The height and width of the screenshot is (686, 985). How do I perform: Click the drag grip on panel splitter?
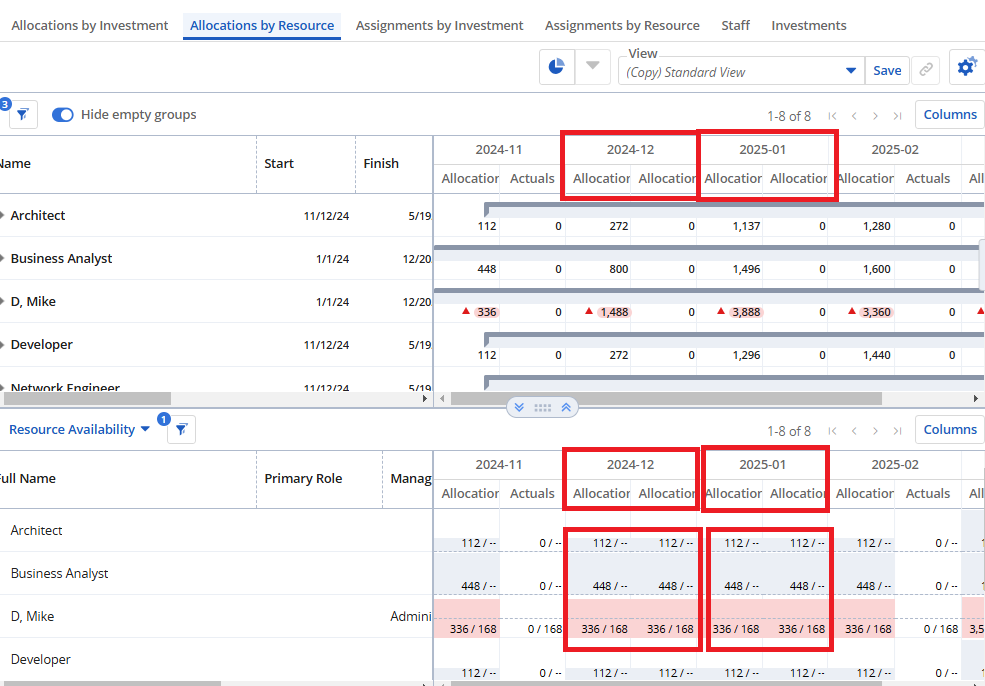tap(543, 408)
